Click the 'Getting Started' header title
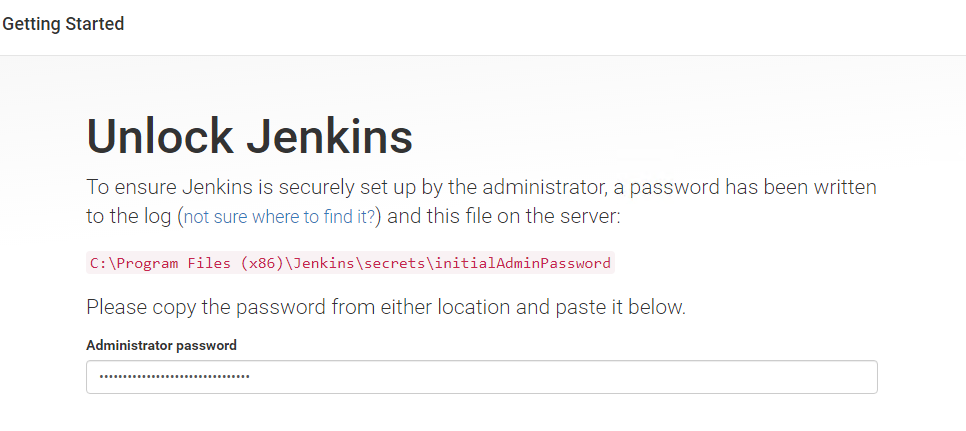 coord(63,24)
